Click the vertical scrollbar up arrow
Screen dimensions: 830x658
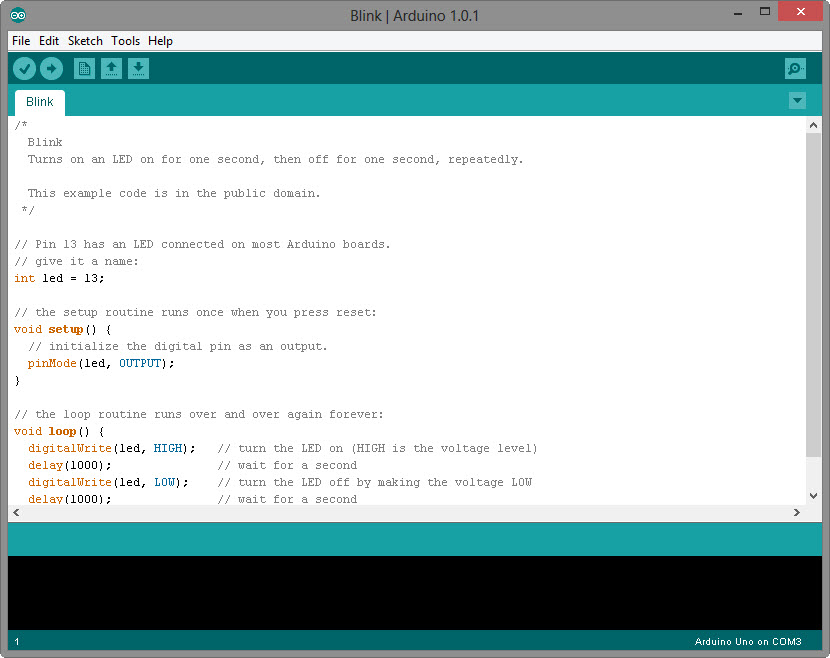tap(813, 125)
